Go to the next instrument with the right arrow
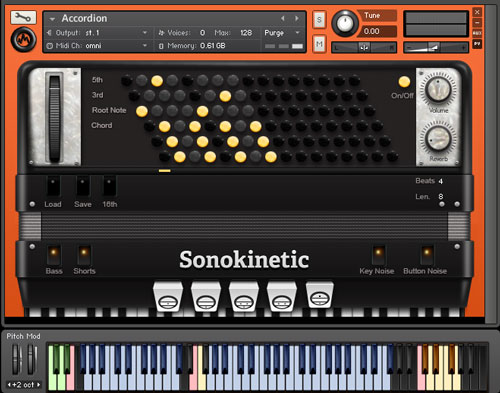This screenshot has height=393, width=500. 296,19
